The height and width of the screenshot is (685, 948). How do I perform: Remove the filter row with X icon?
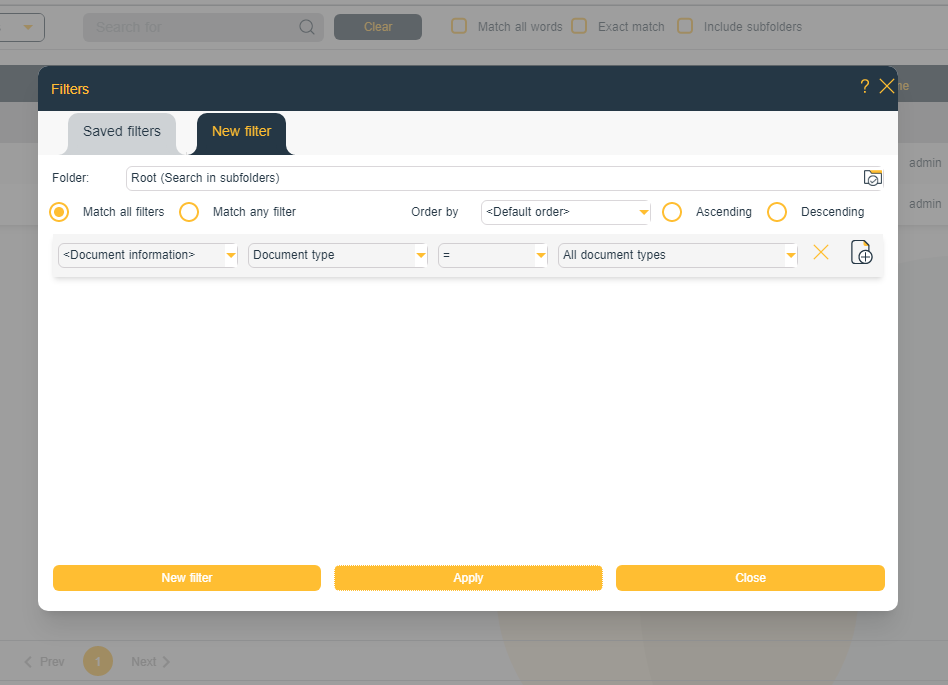[821, 253]
